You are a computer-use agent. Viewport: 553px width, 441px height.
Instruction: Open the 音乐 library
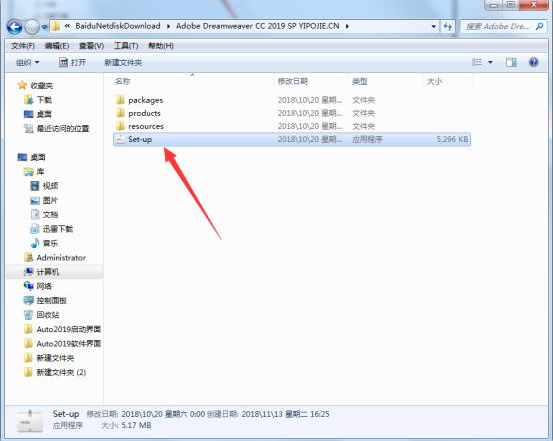(44, 243)
